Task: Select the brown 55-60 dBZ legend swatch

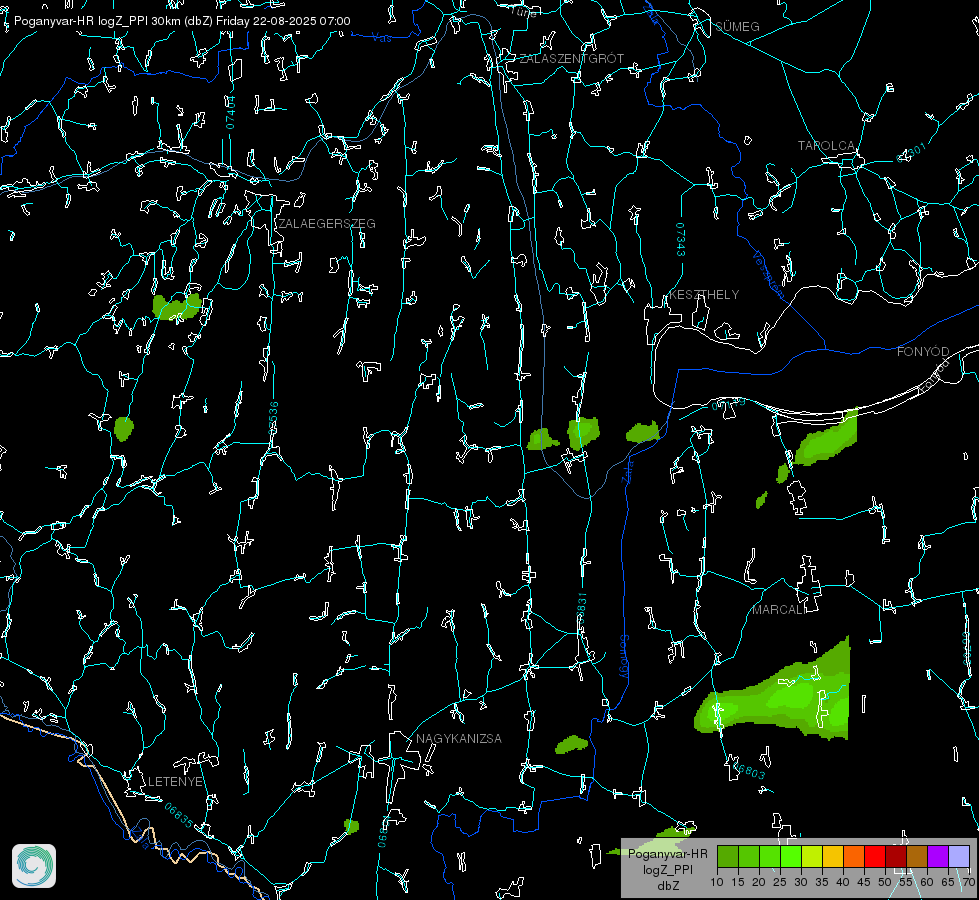Action: pyautogui.click(x=917, y=856)
